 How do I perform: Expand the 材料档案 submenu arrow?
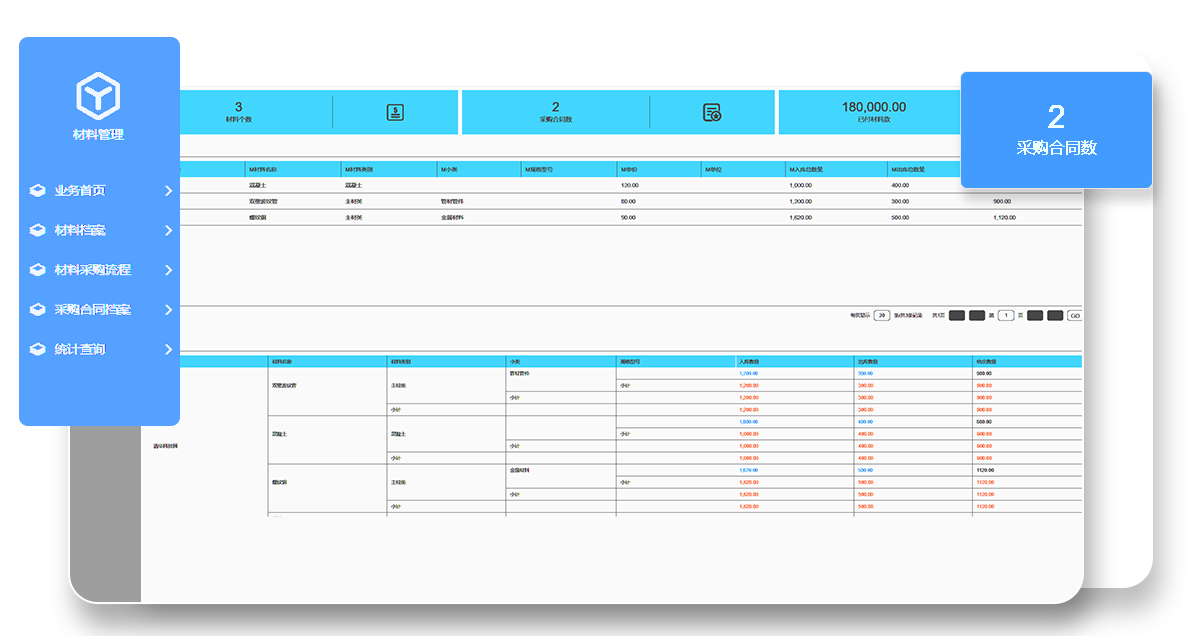[x=168, y=230]
